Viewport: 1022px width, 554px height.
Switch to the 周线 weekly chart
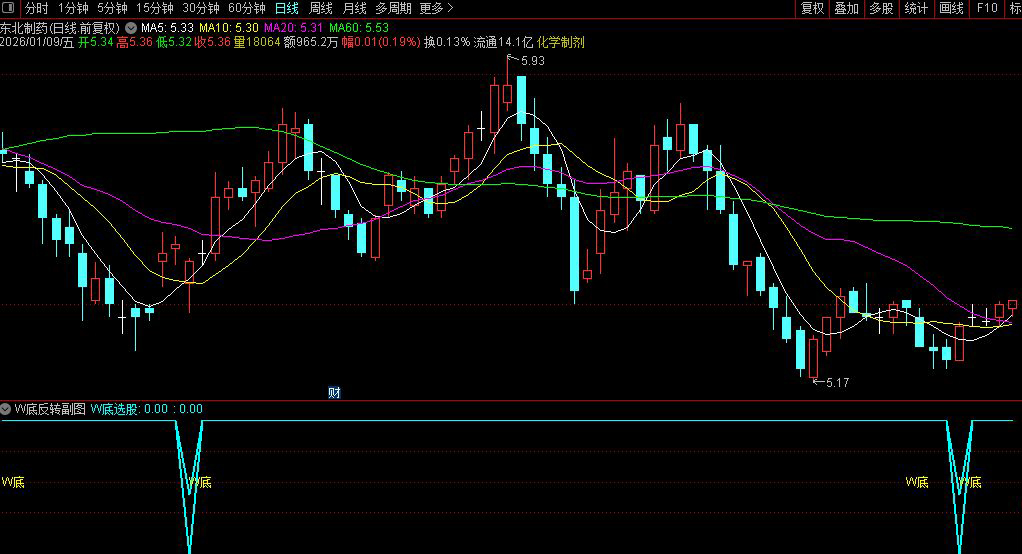(x=320, y=8)
